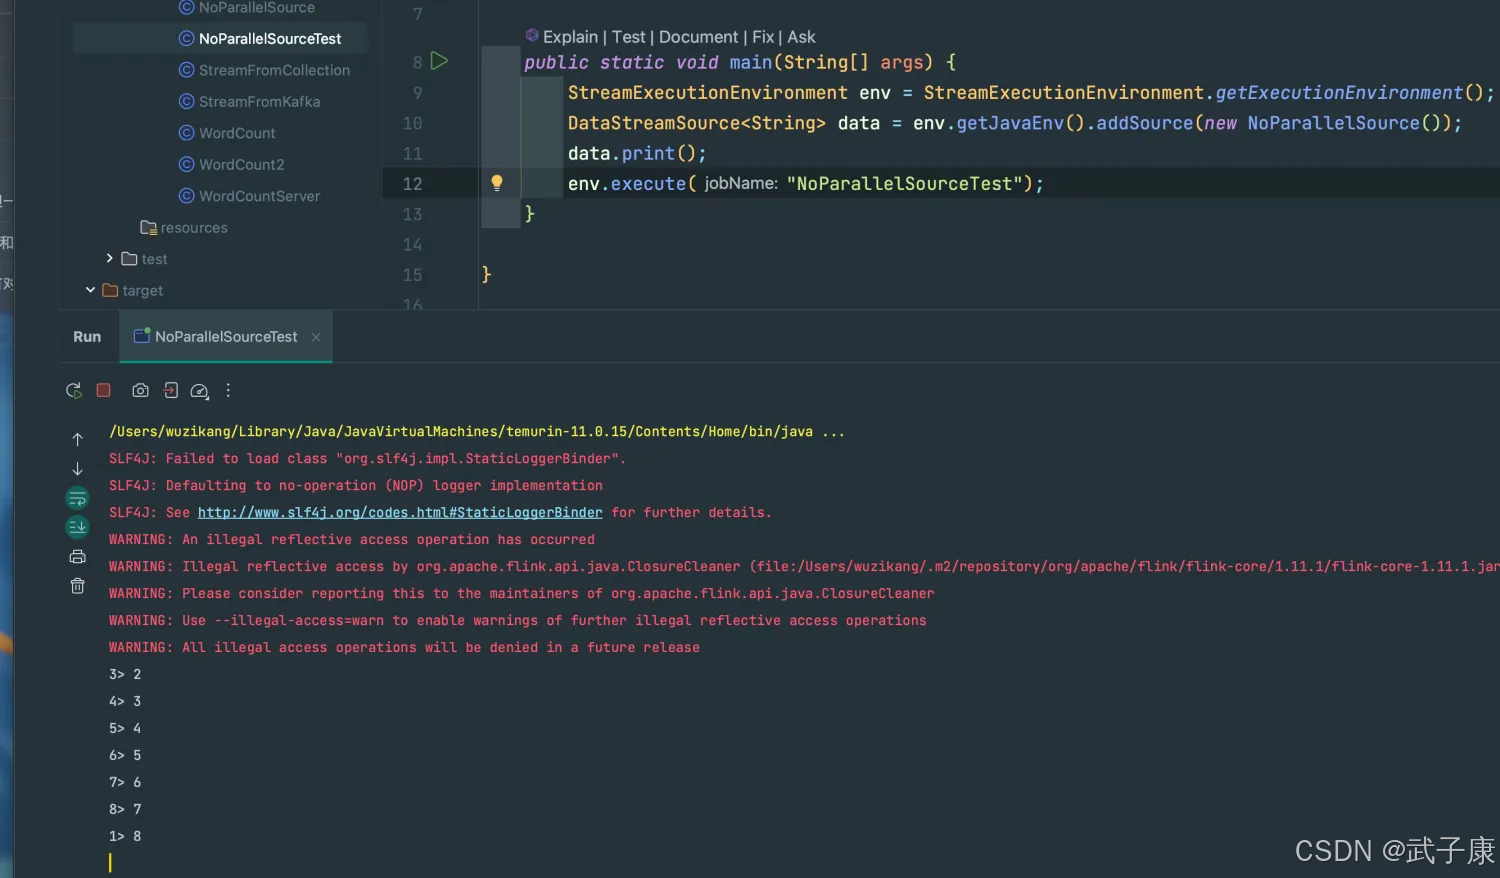This screenshot has width=1500, height=878.
Task: Clear all console output trash icon
Action: pos(77,586)
